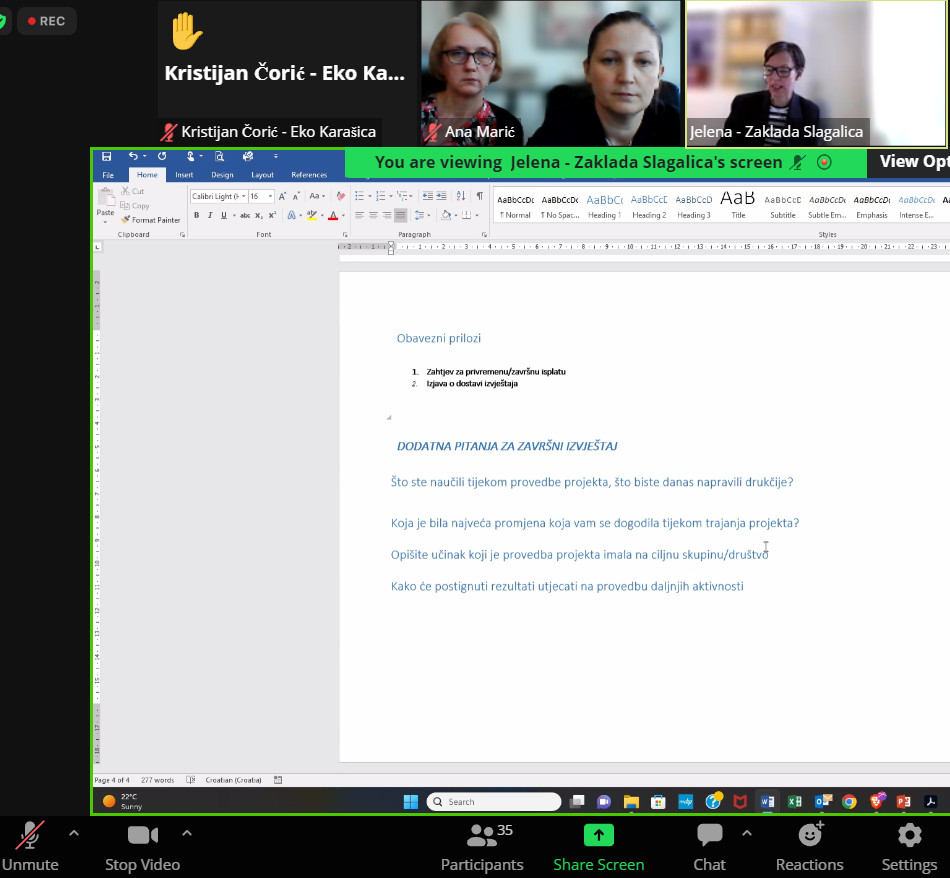The image size is (950, 878).
Task: Apply the Title style from the gallery
Action: [x=738, y=203]
